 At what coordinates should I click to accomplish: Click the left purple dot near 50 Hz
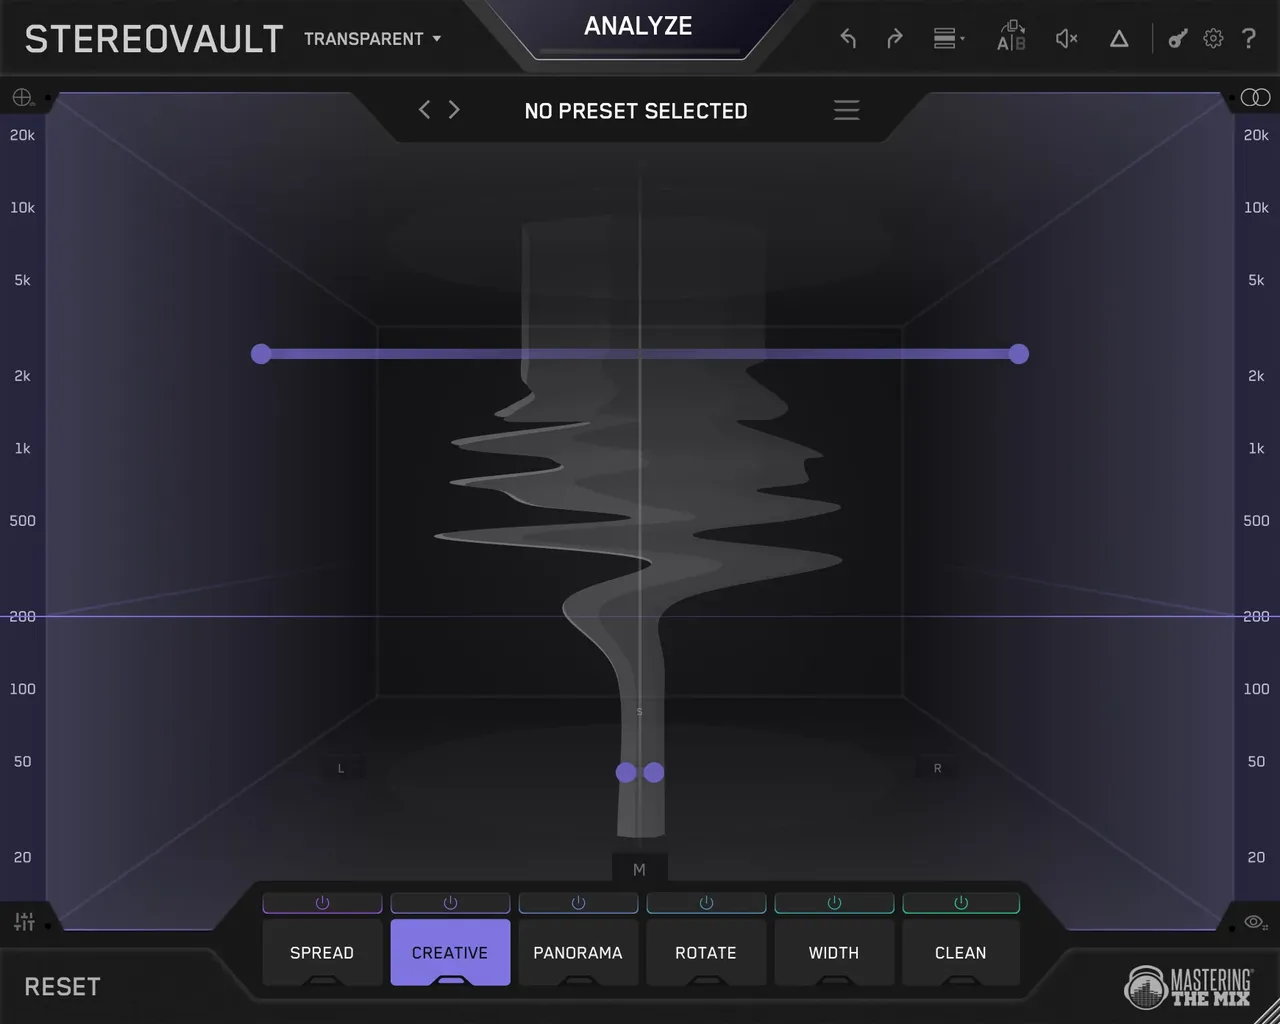point(626,772)
